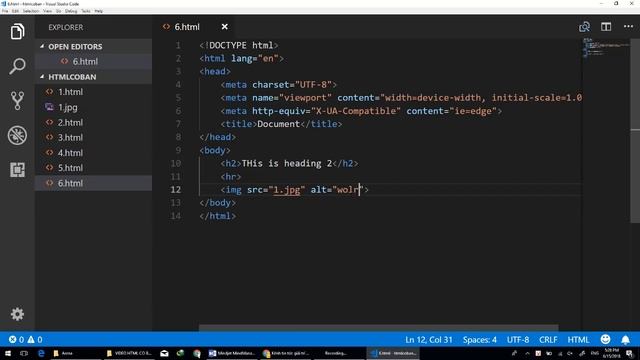
Task: Click line number 12 in the gutter
Action: click(176, 190)
